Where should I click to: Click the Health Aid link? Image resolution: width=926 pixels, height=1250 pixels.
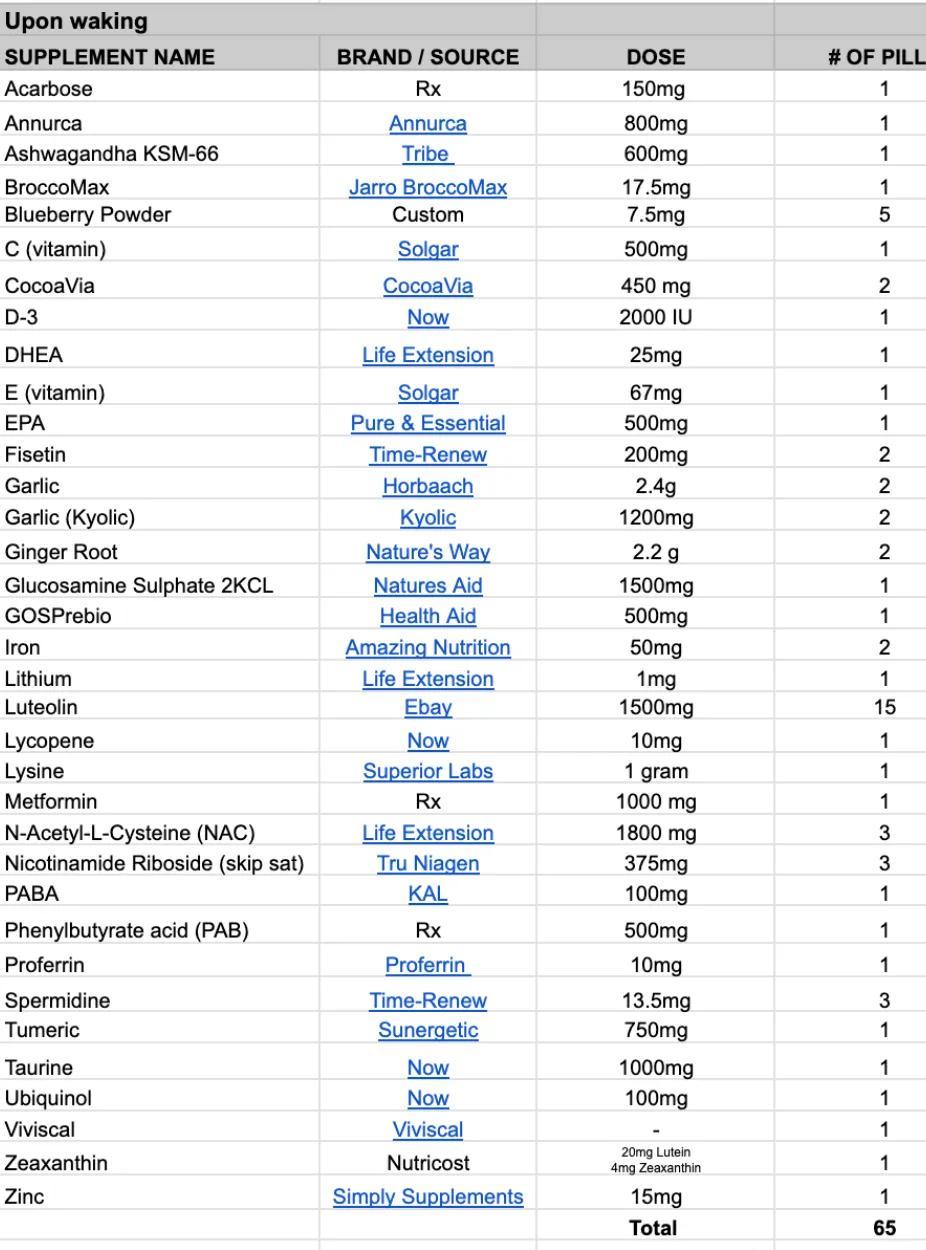tap(427, 616)
